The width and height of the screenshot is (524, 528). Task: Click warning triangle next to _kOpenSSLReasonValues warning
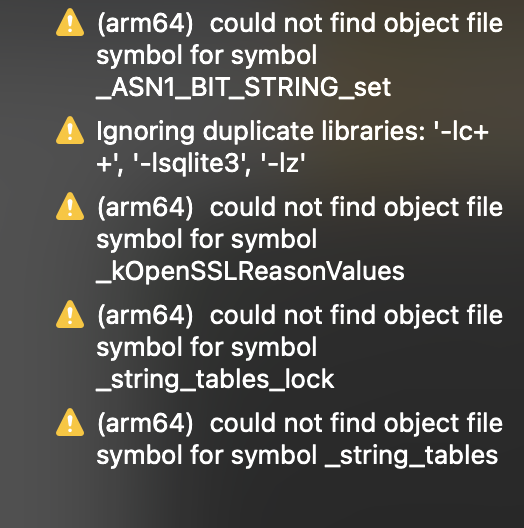tap(70, 206)
